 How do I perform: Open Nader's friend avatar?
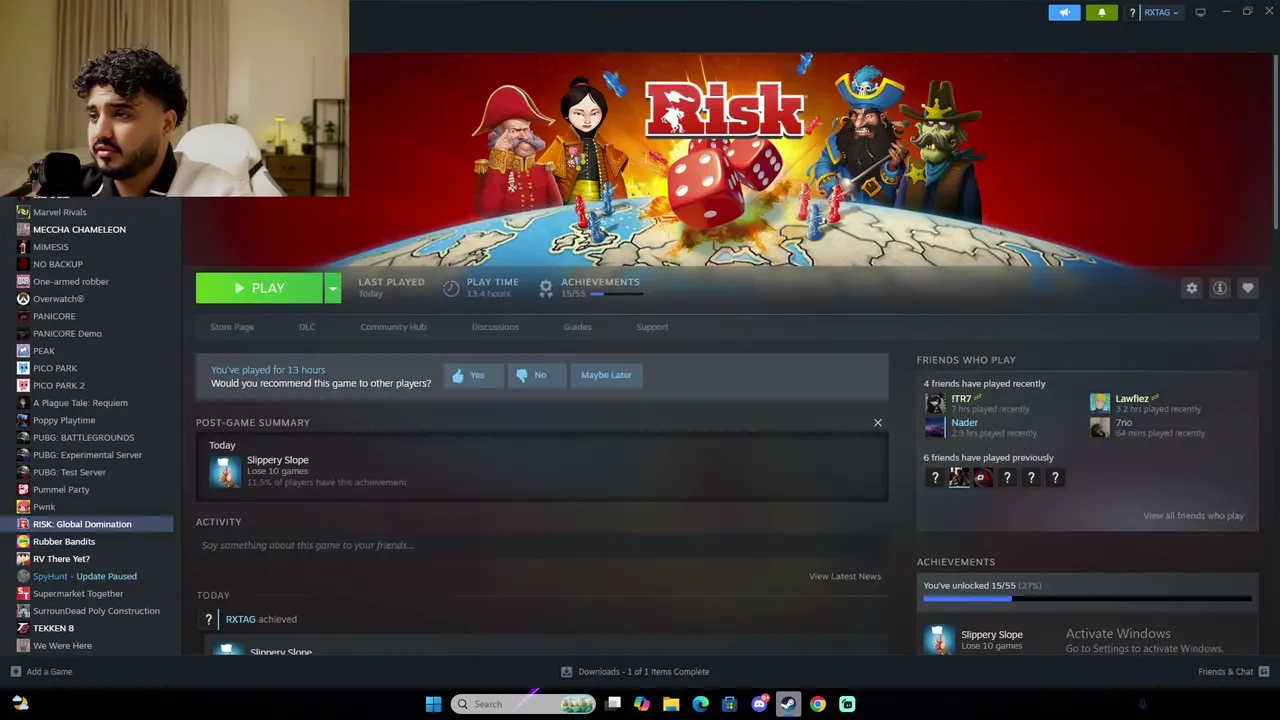(935, 427)
